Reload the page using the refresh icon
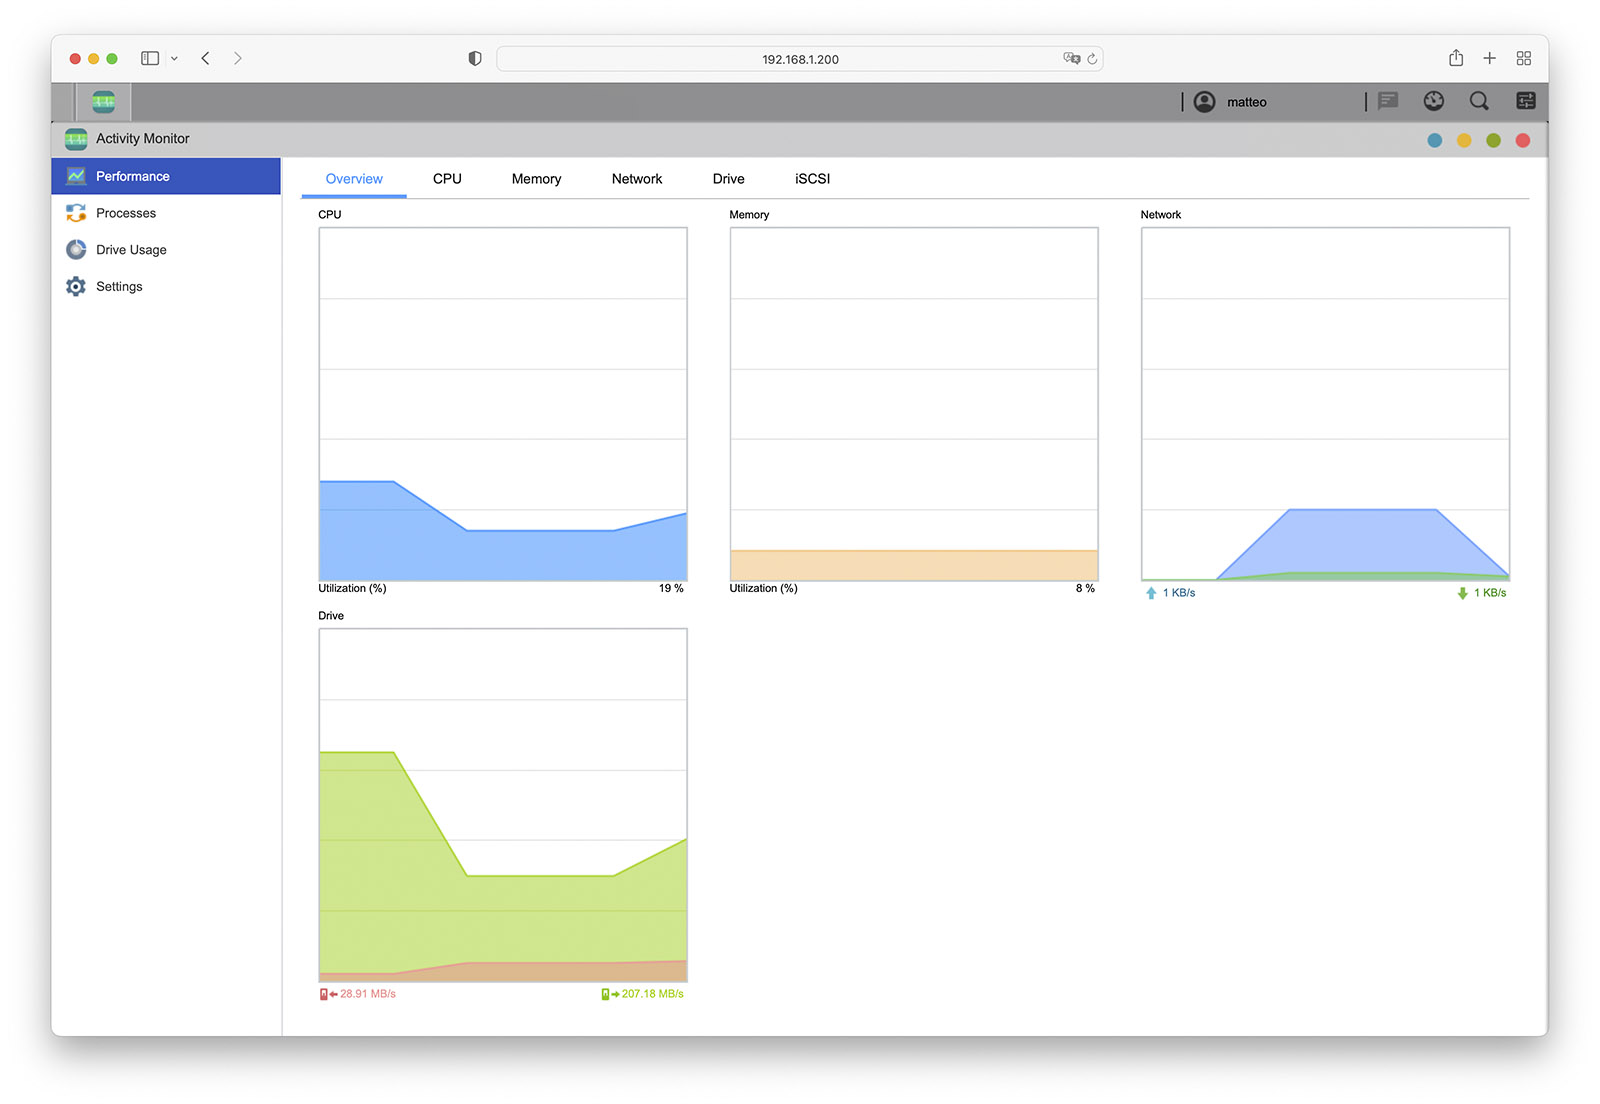The width and height of the screenshot is (1600, 1104). click(1092, 59)
